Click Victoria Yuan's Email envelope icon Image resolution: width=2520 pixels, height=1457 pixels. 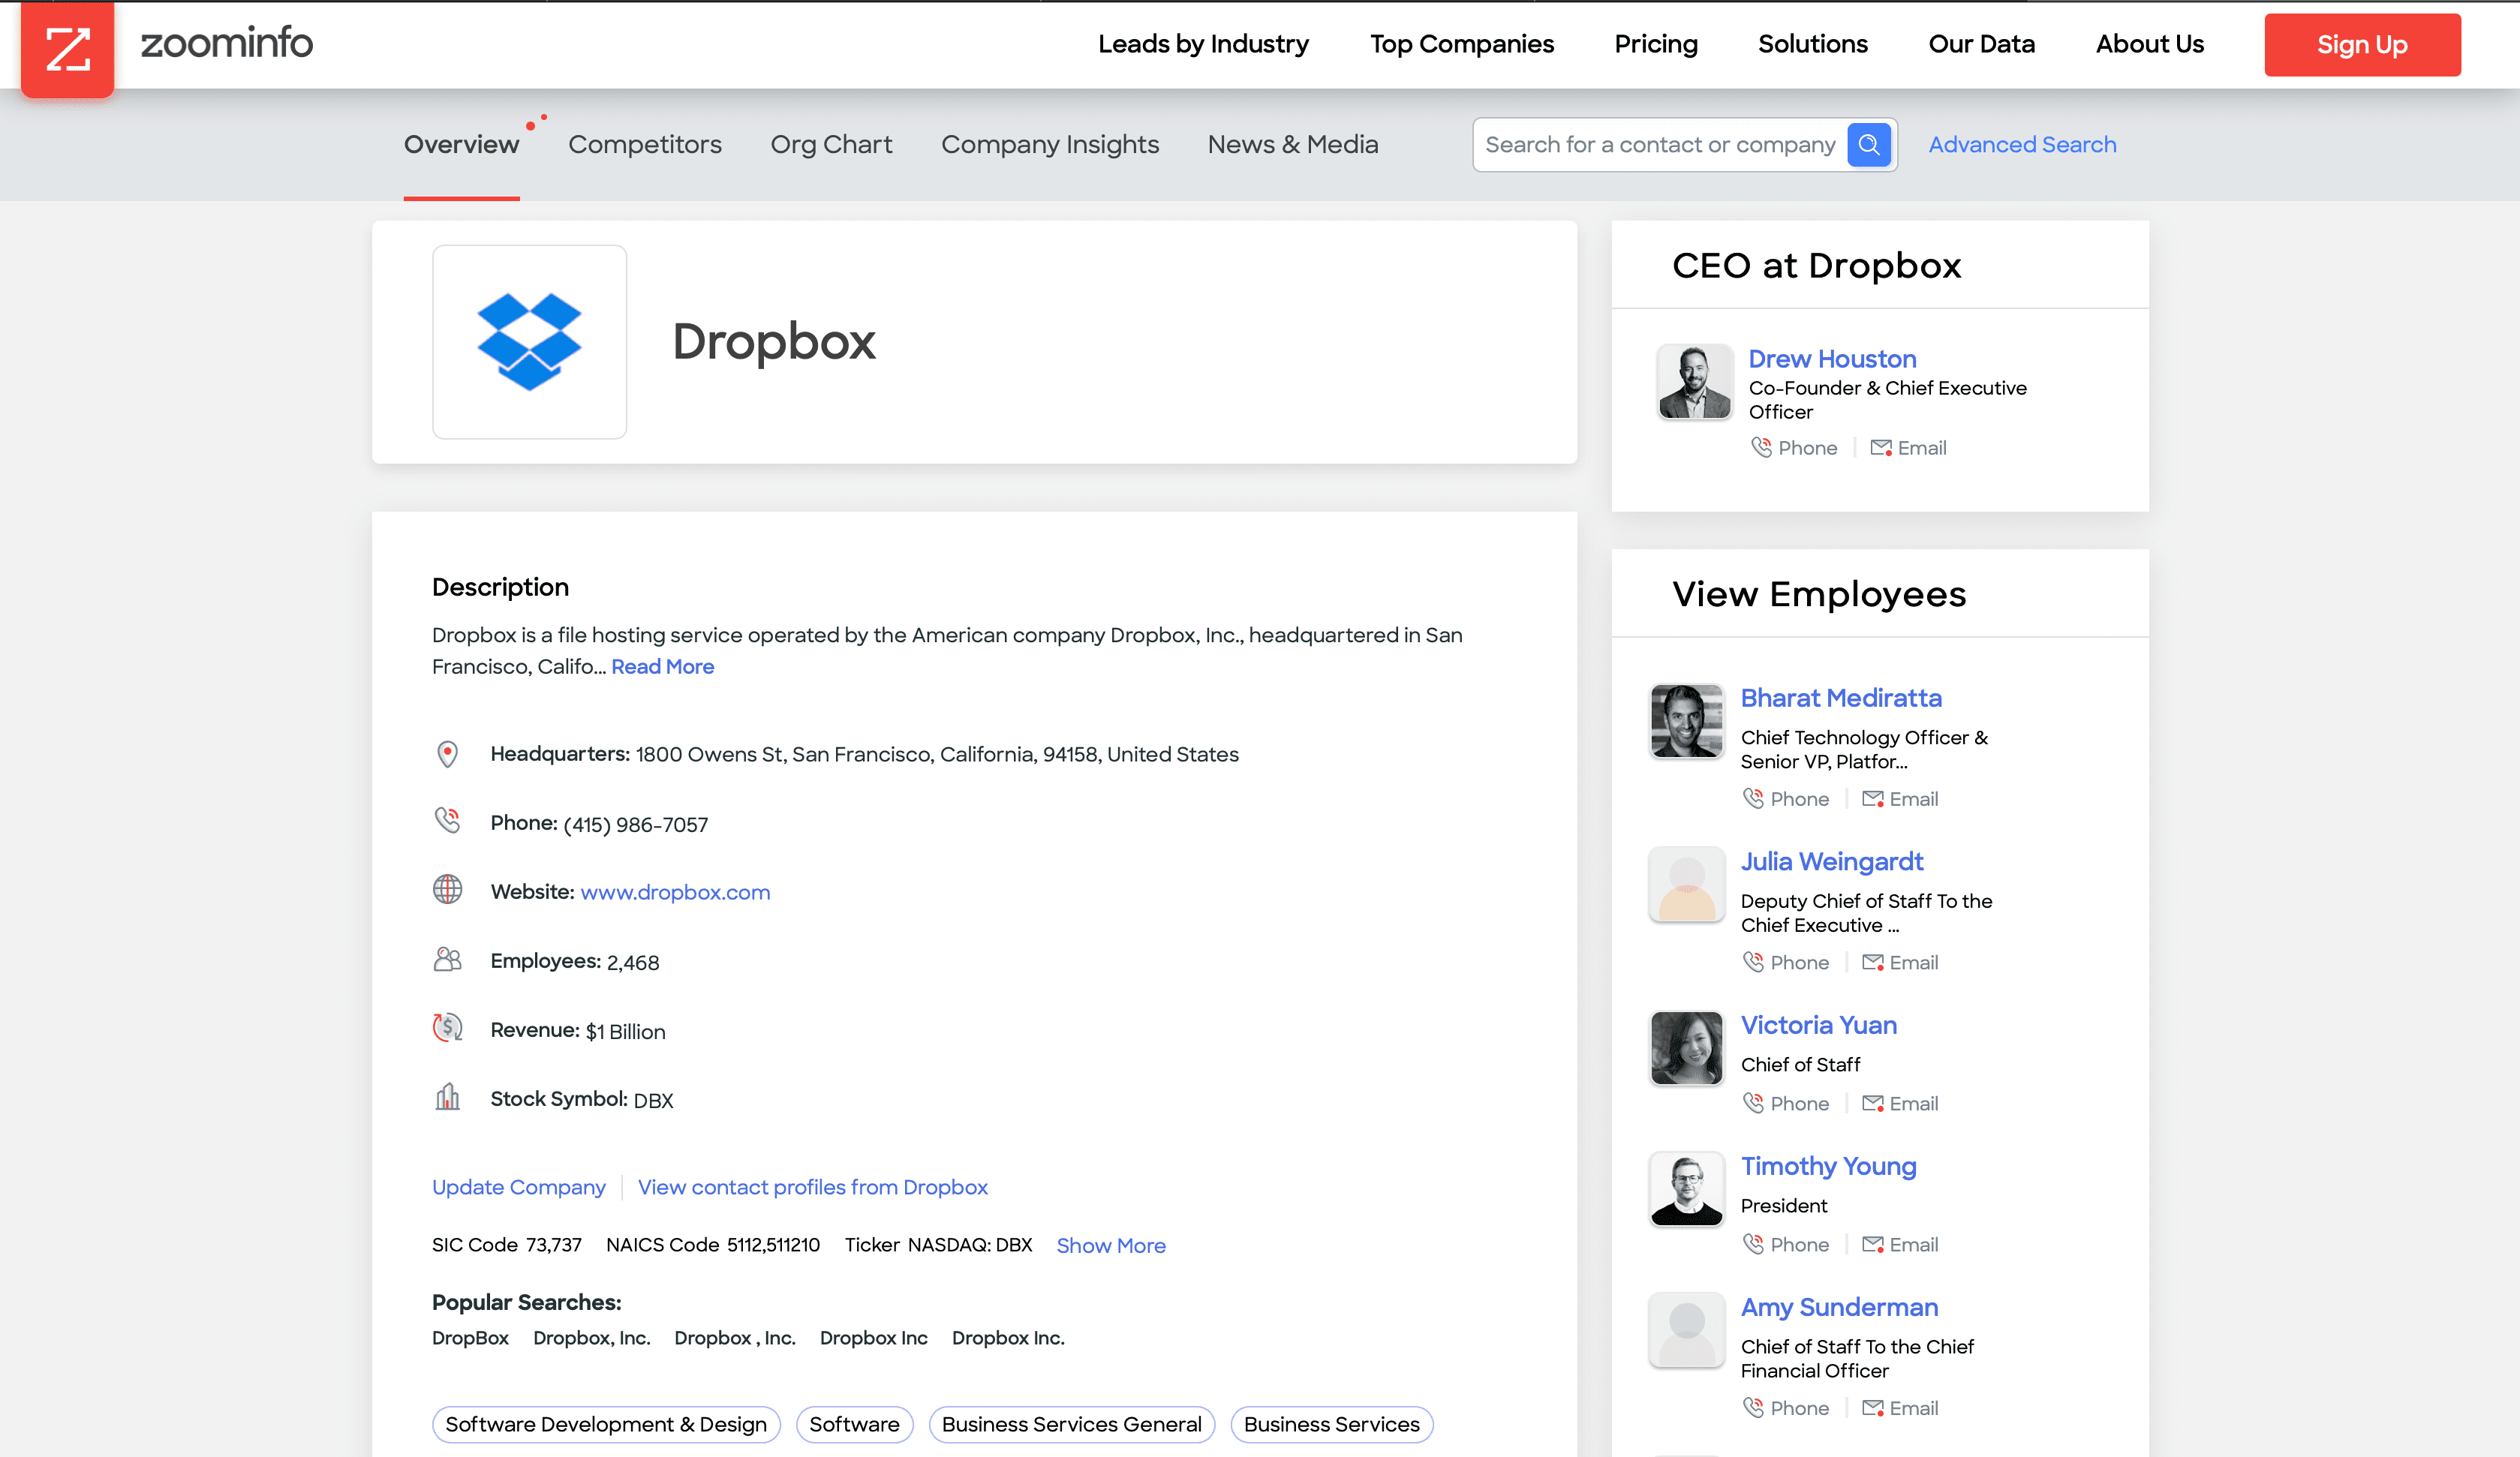pyautogui.click(x=1872, y=1103)
